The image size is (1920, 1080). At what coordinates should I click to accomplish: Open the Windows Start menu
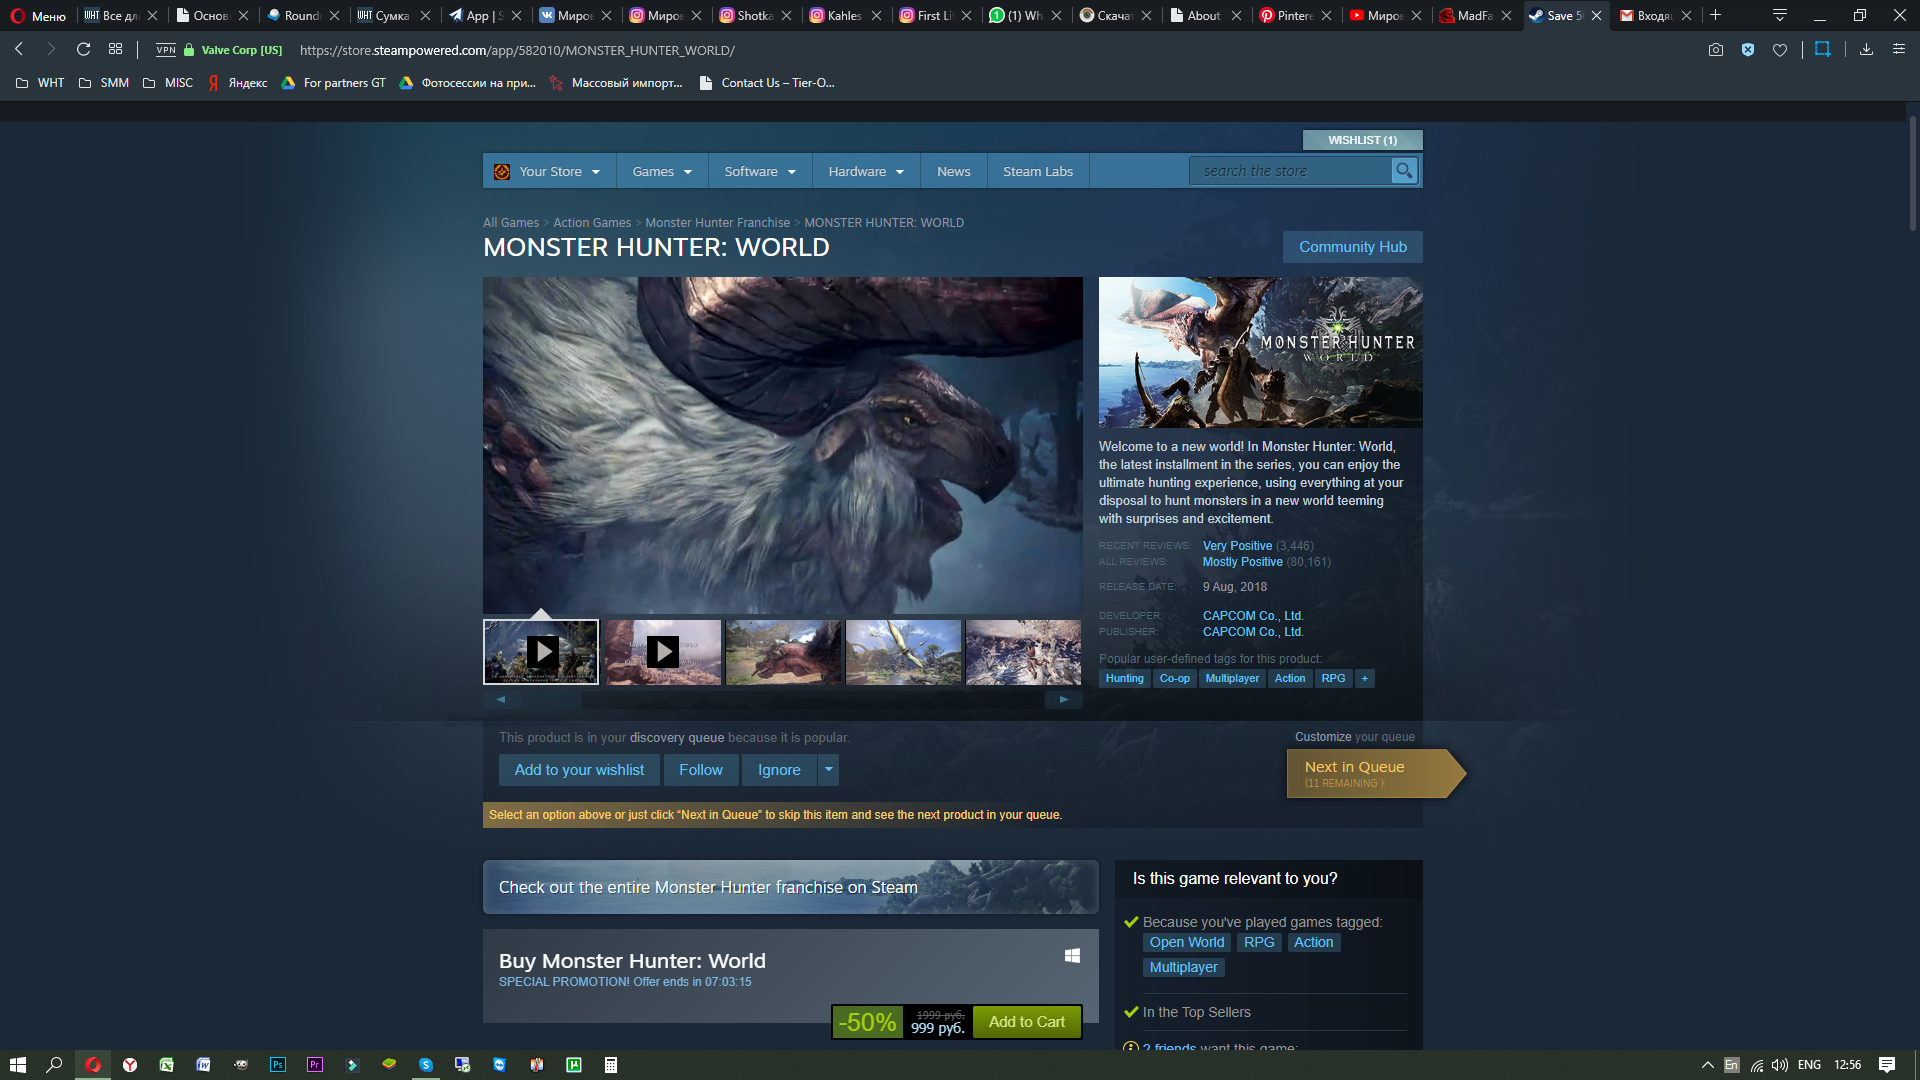(x=17, y=1065)
